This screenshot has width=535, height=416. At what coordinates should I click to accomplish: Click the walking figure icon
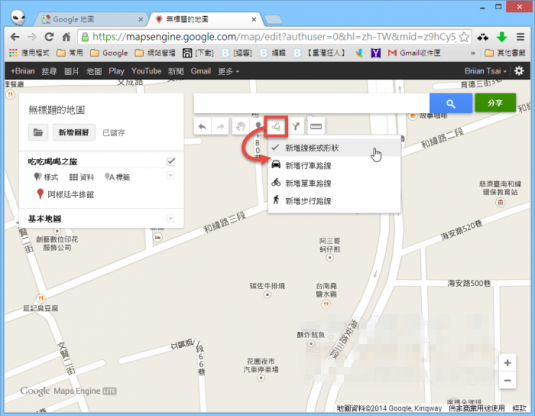(x=276, y=200)
